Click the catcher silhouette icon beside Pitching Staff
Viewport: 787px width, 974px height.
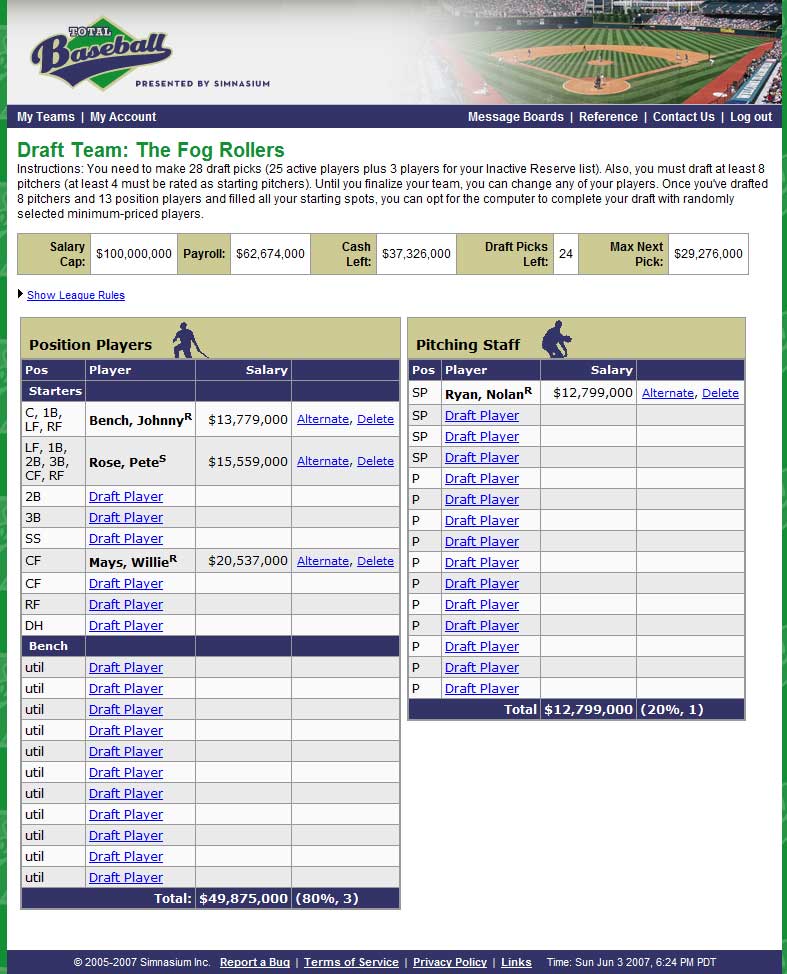(557, 339)
